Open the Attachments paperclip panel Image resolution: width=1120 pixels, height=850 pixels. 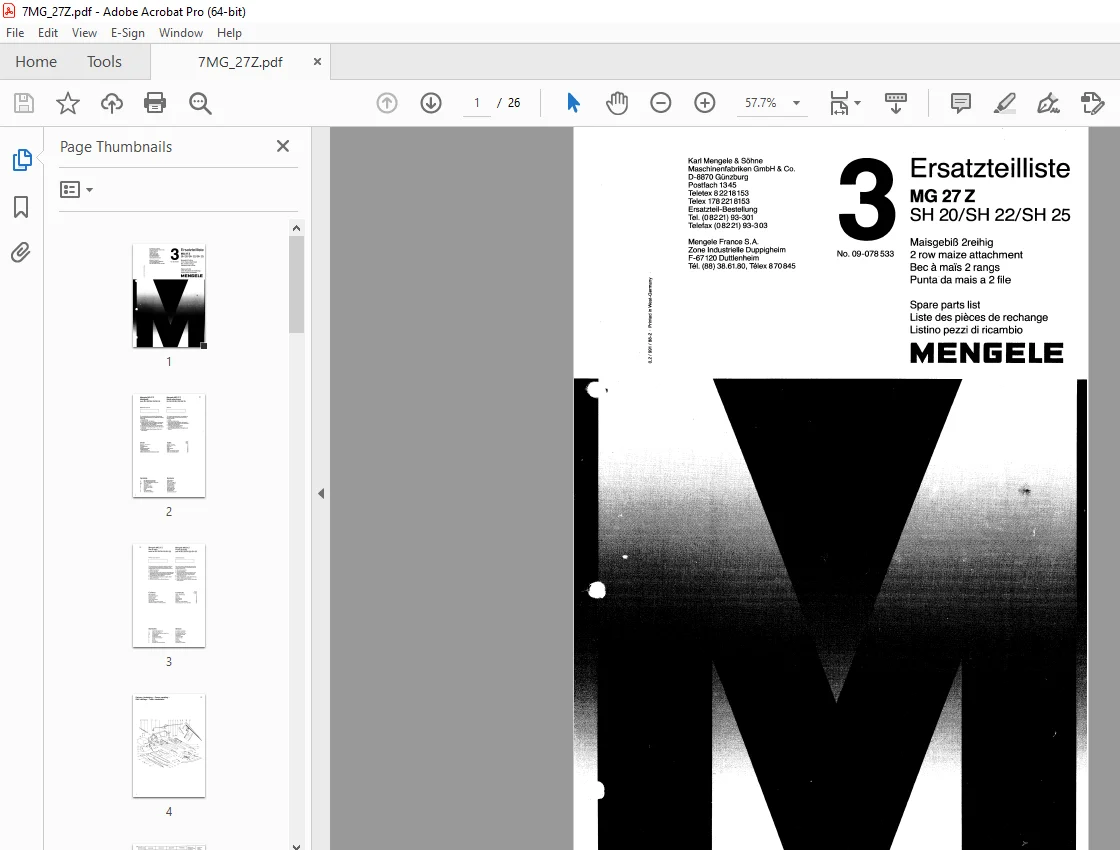click(x=21, y=253)
